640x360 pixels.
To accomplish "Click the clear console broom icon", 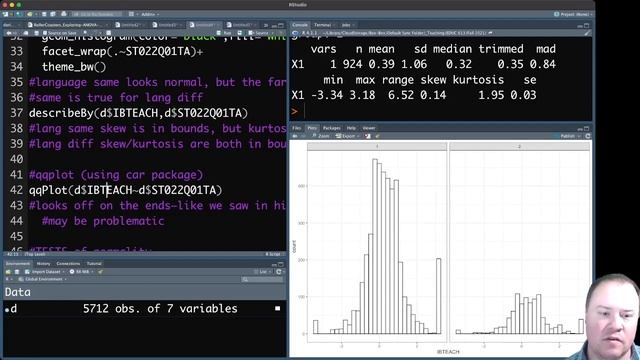I will coord(587,33).
